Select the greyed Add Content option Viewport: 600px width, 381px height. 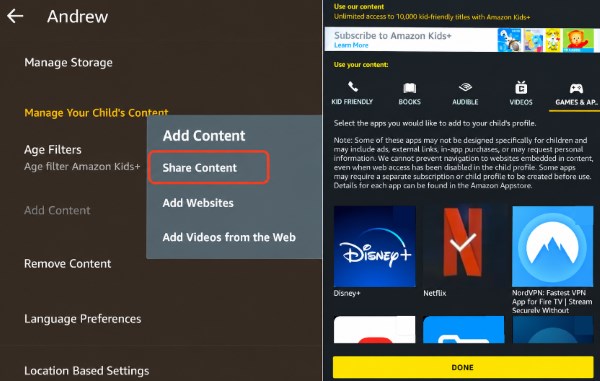[57, 210]
